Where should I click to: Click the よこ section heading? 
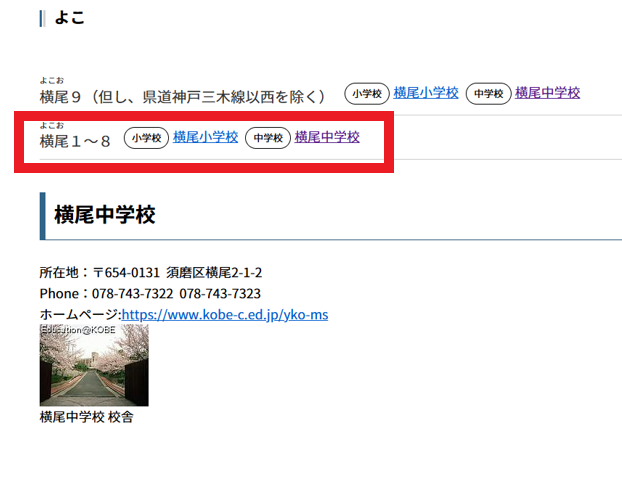coord(69,18)
